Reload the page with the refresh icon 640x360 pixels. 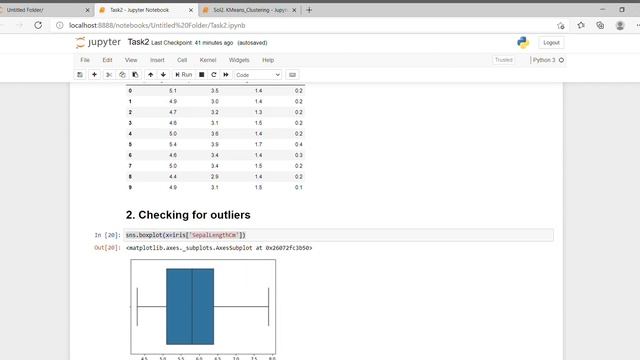point(38,25)
